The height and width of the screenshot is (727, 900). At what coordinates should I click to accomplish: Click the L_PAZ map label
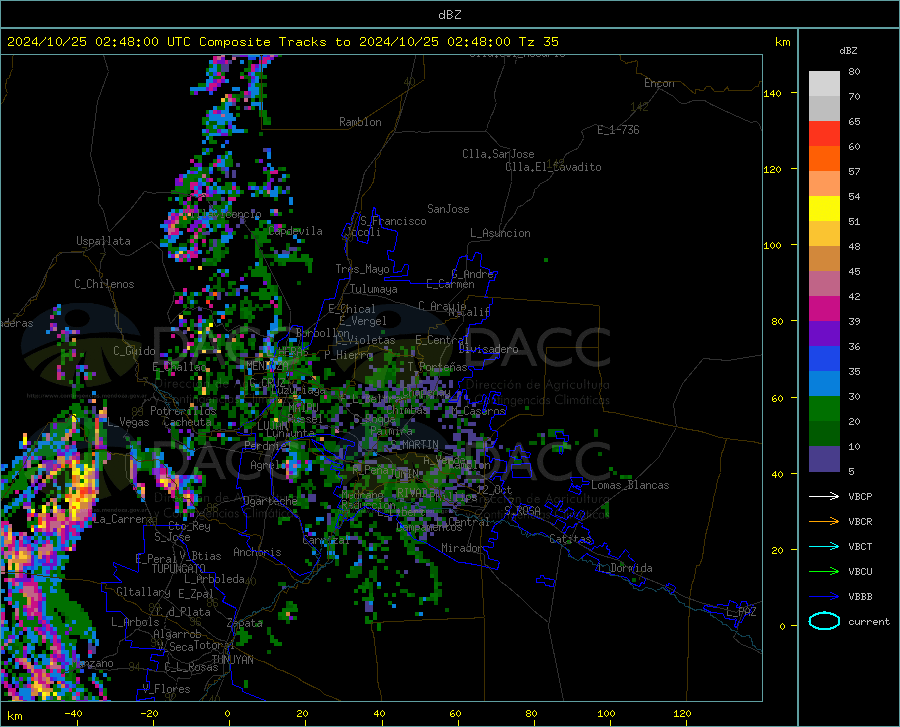[741, 612]
